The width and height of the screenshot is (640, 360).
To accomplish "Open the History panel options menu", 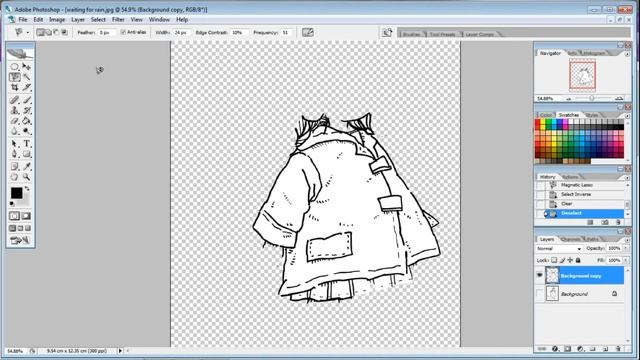I will [x=627, y=177].
